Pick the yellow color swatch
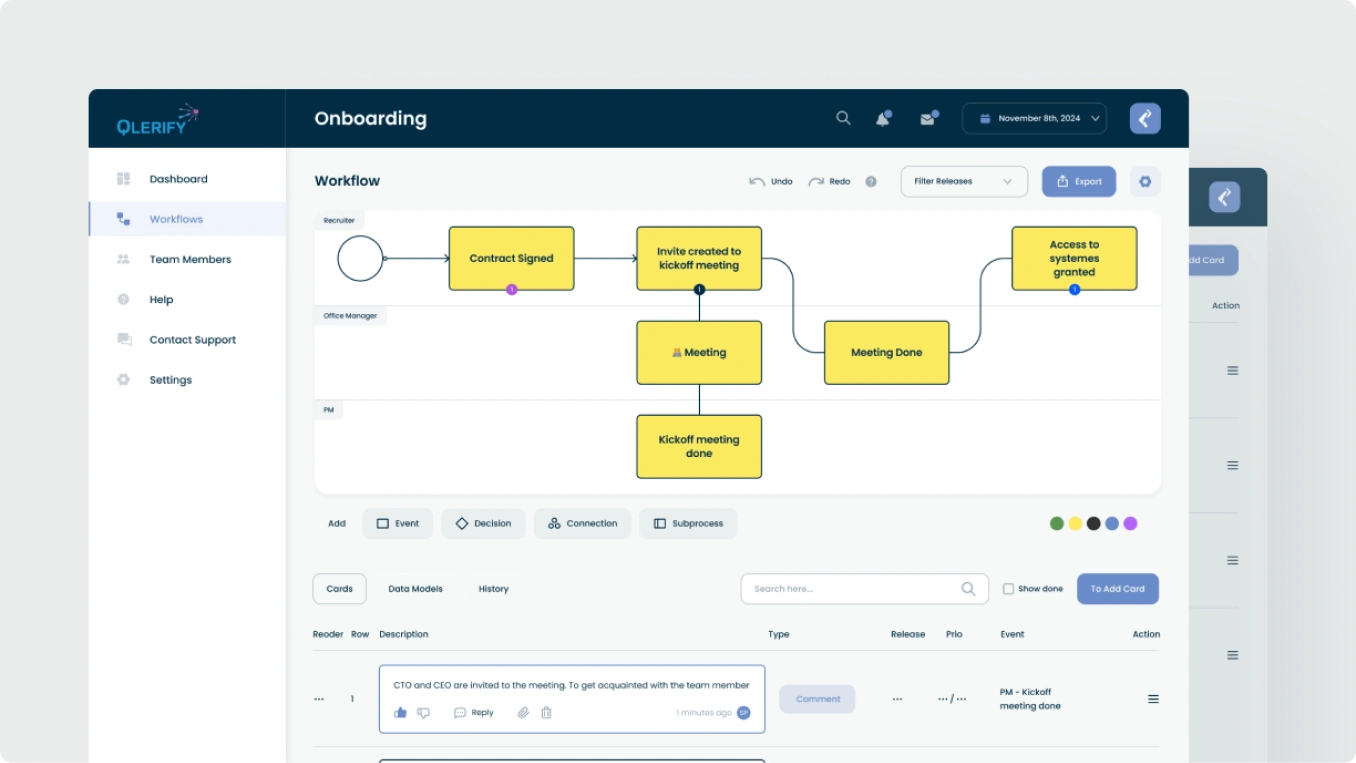The image size is (1356, 763). click(x=1075, y=523)
